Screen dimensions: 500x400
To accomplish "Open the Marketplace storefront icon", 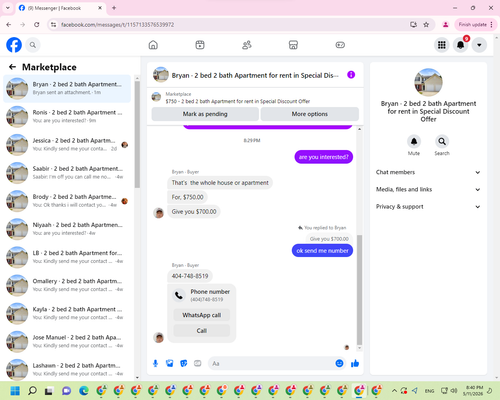I will coord(293,45).
